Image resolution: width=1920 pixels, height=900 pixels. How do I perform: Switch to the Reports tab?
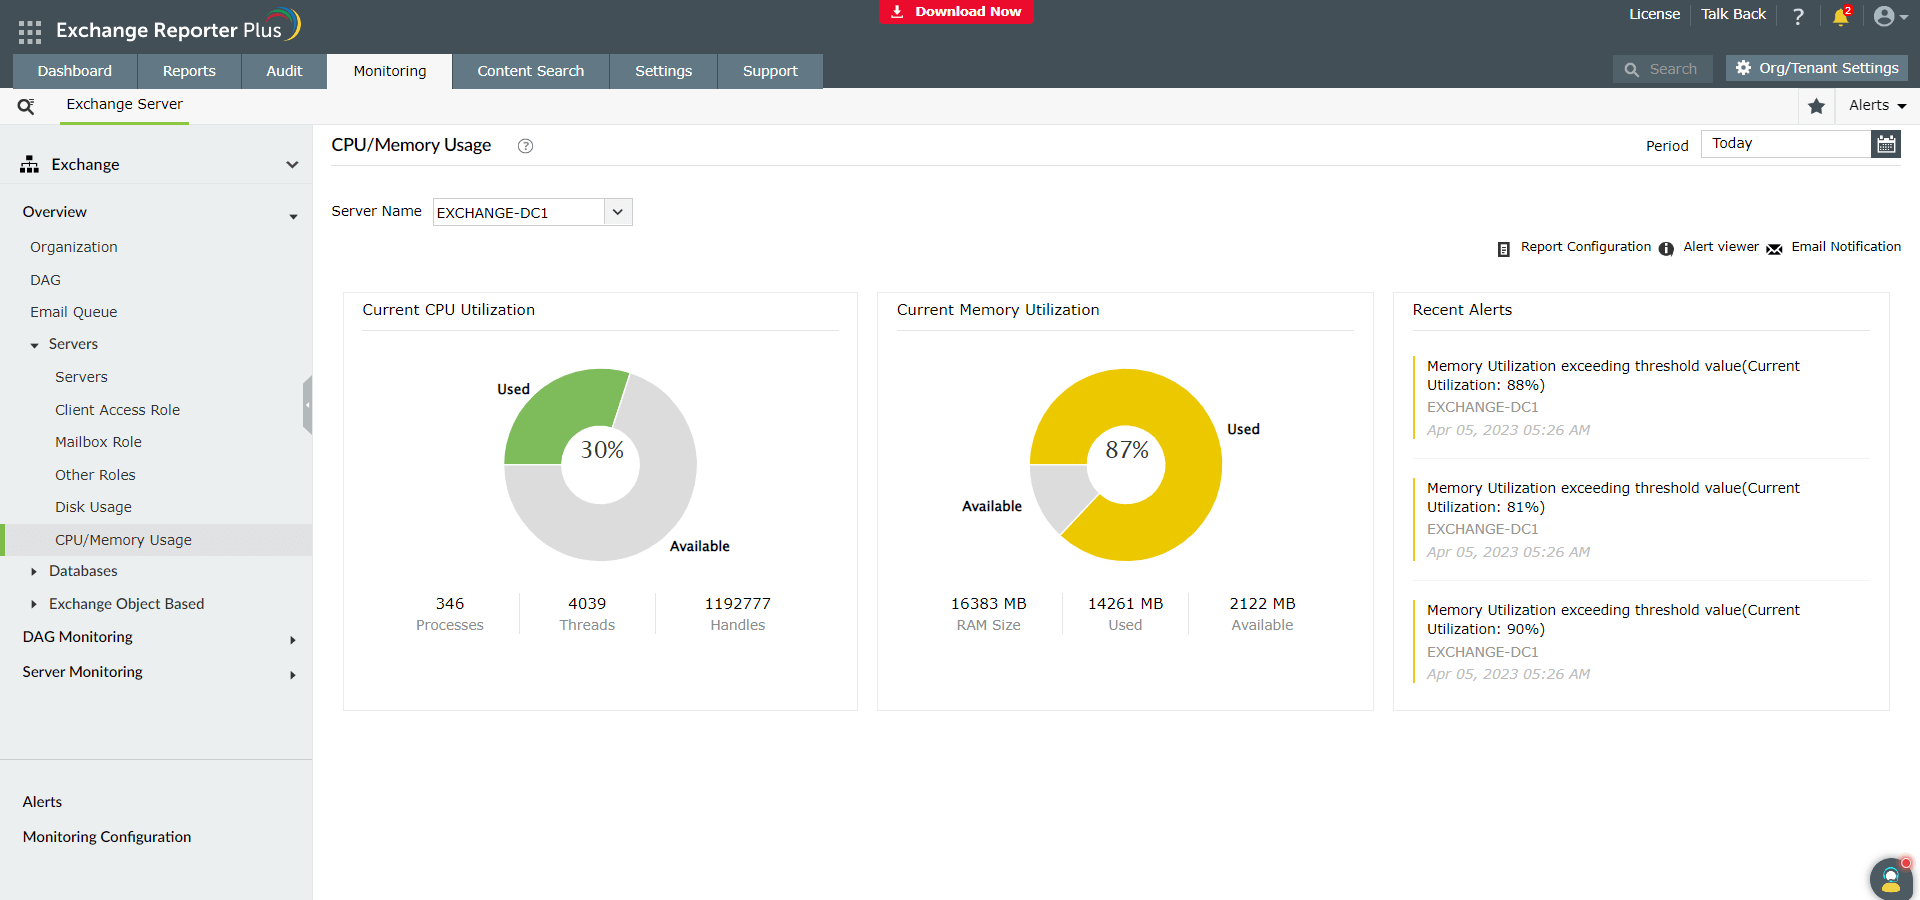point(189,71)
